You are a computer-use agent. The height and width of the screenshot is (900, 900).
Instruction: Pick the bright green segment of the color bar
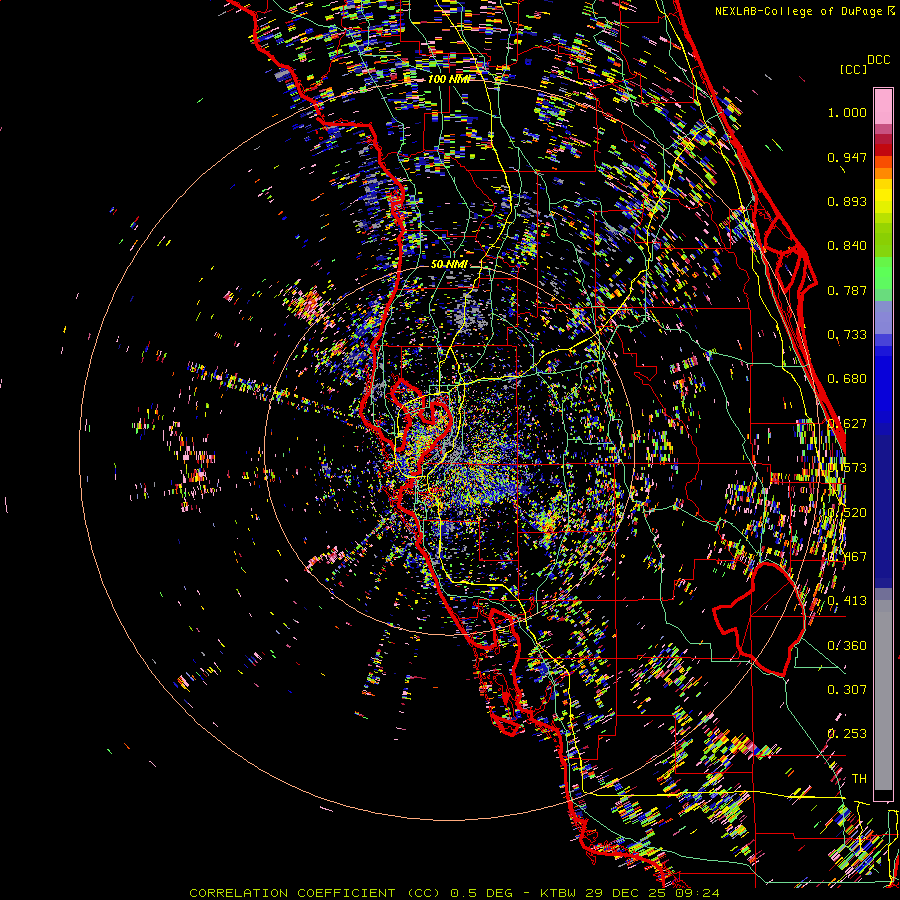click(883, 273)
